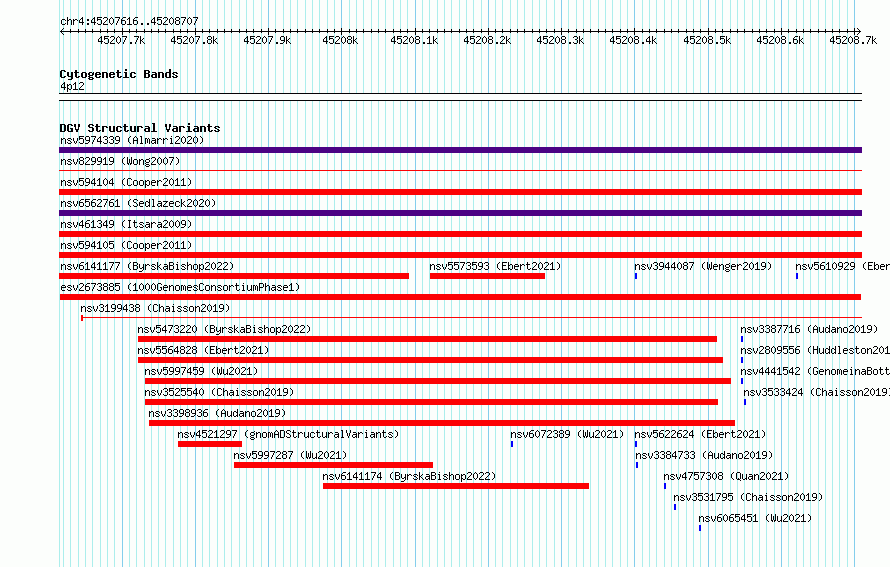This screenshot has height=567, width=890.
Task: Open nsv6072389 (Wu2021) label
Action: click(567, 434)
